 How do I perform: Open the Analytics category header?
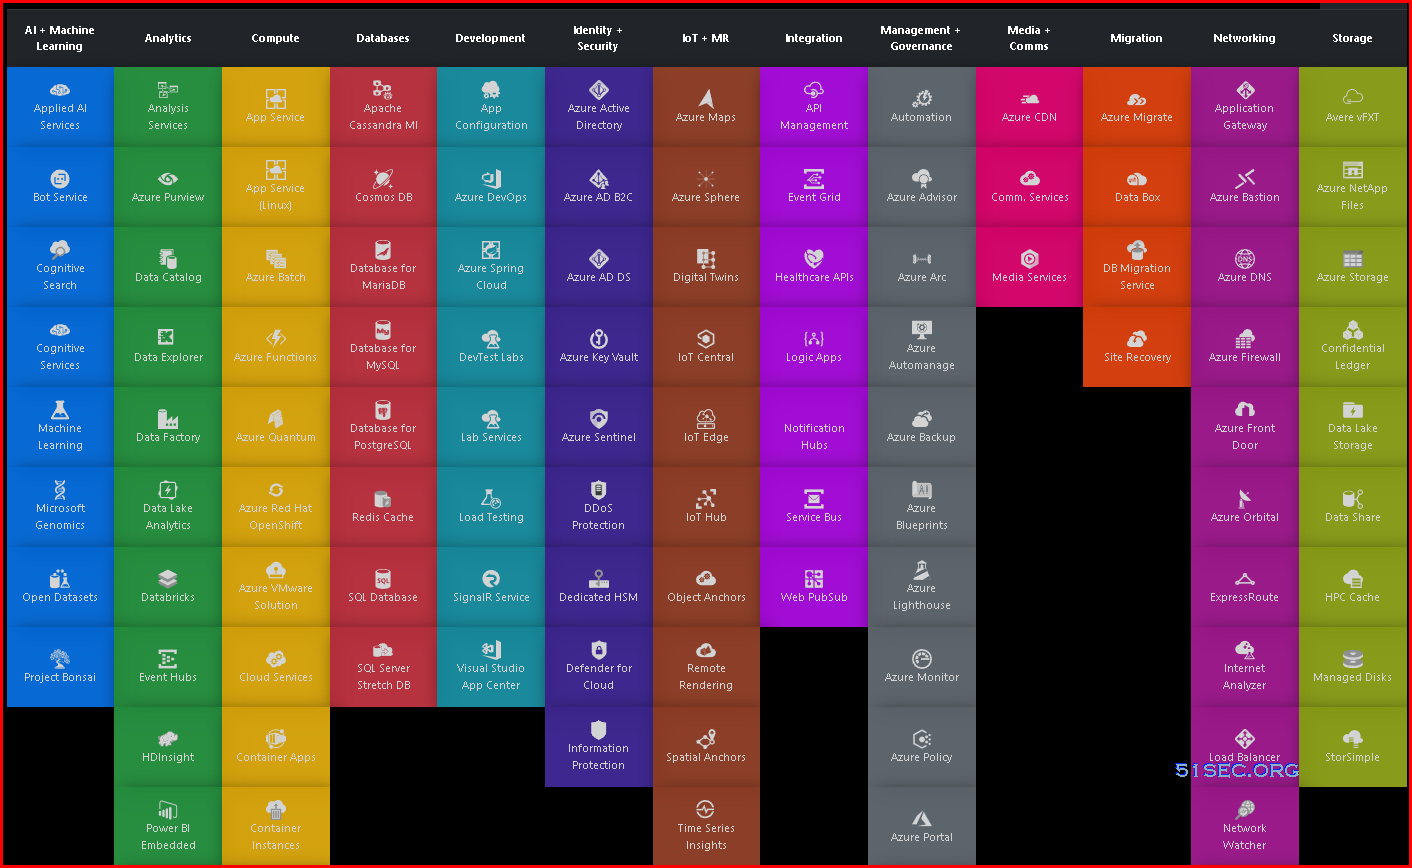pyautogui.click(x=168, y=38)
